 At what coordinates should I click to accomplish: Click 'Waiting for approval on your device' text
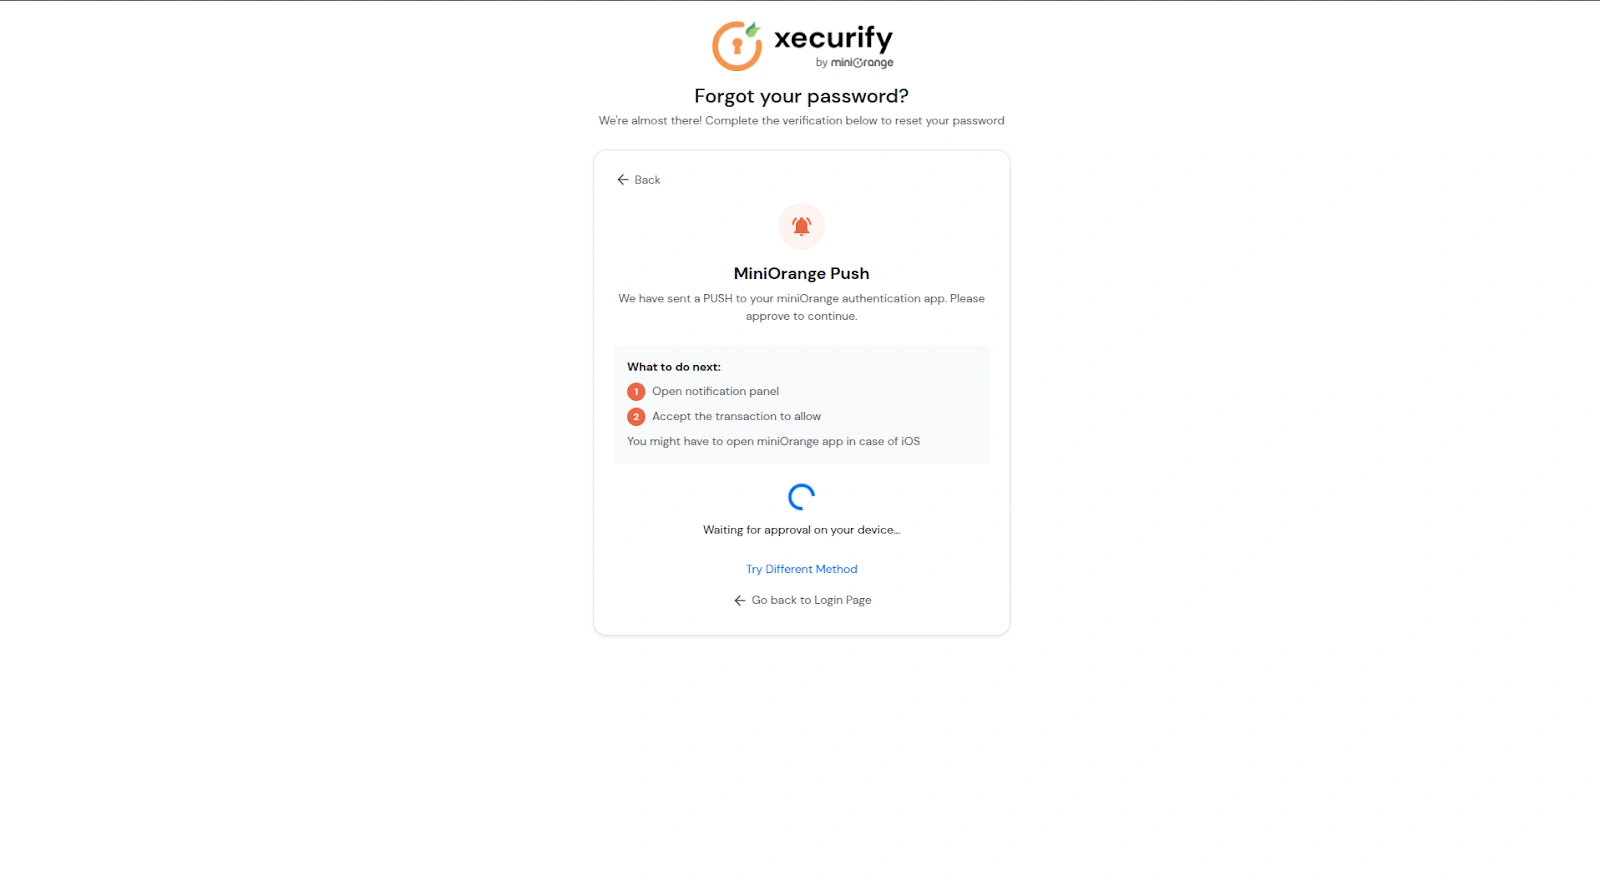(801, 530)
